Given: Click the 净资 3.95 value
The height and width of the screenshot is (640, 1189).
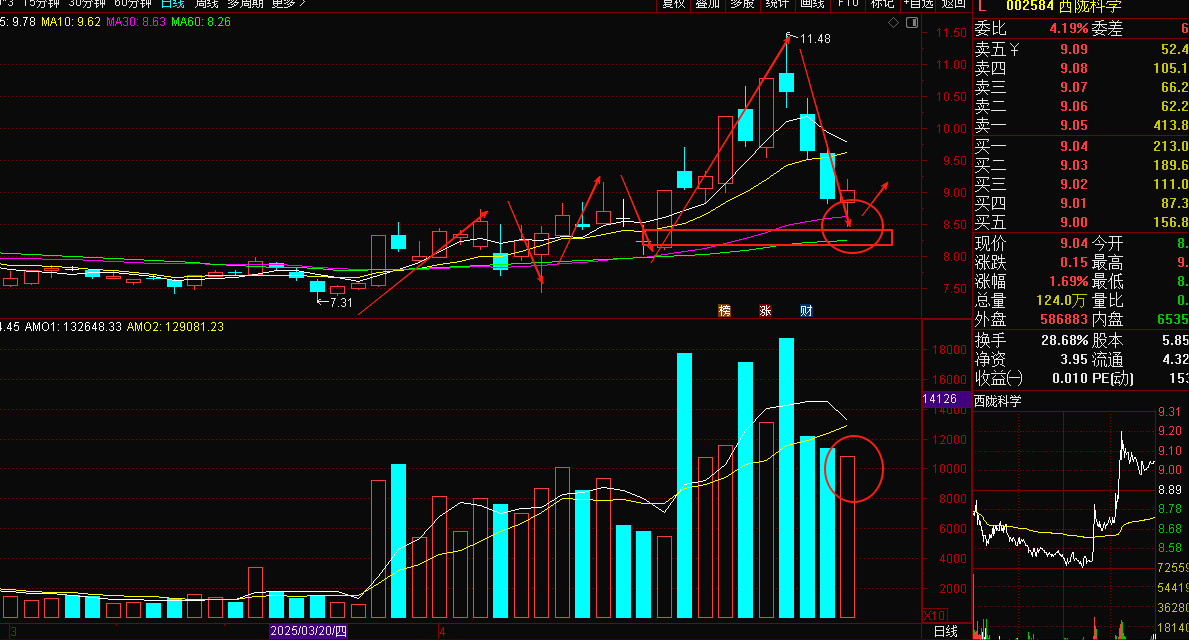Looking at the screenshot, I should pyautogui.click(x=1074, y=359).
